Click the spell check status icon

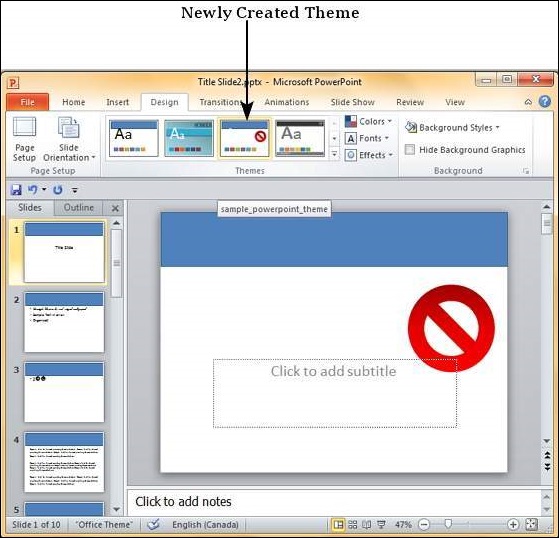[153, 524]
